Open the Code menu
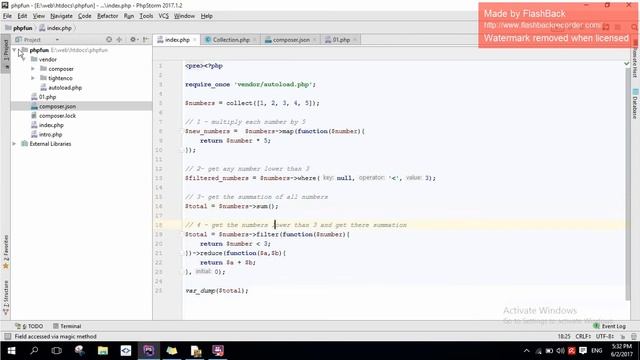This screenshot has height=360, width=640. pos(84,16)
